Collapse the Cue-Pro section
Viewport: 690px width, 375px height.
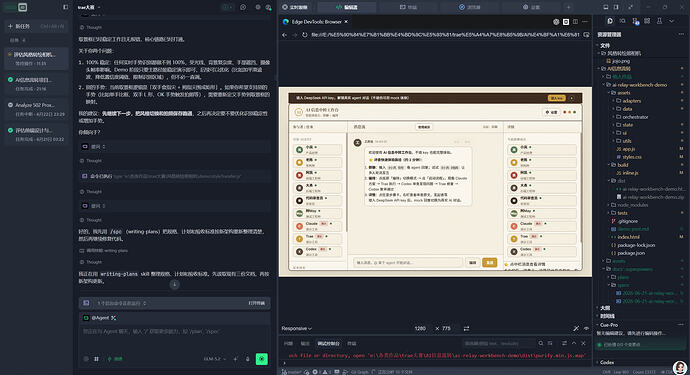click(x=609, y=325)
